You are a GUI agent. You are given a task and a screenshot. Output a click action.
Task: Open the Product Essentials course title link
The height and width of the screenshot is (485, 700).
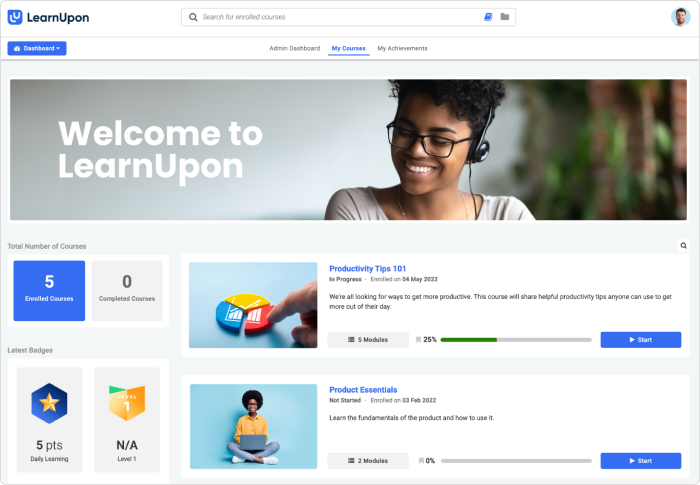tap(363, 389)
